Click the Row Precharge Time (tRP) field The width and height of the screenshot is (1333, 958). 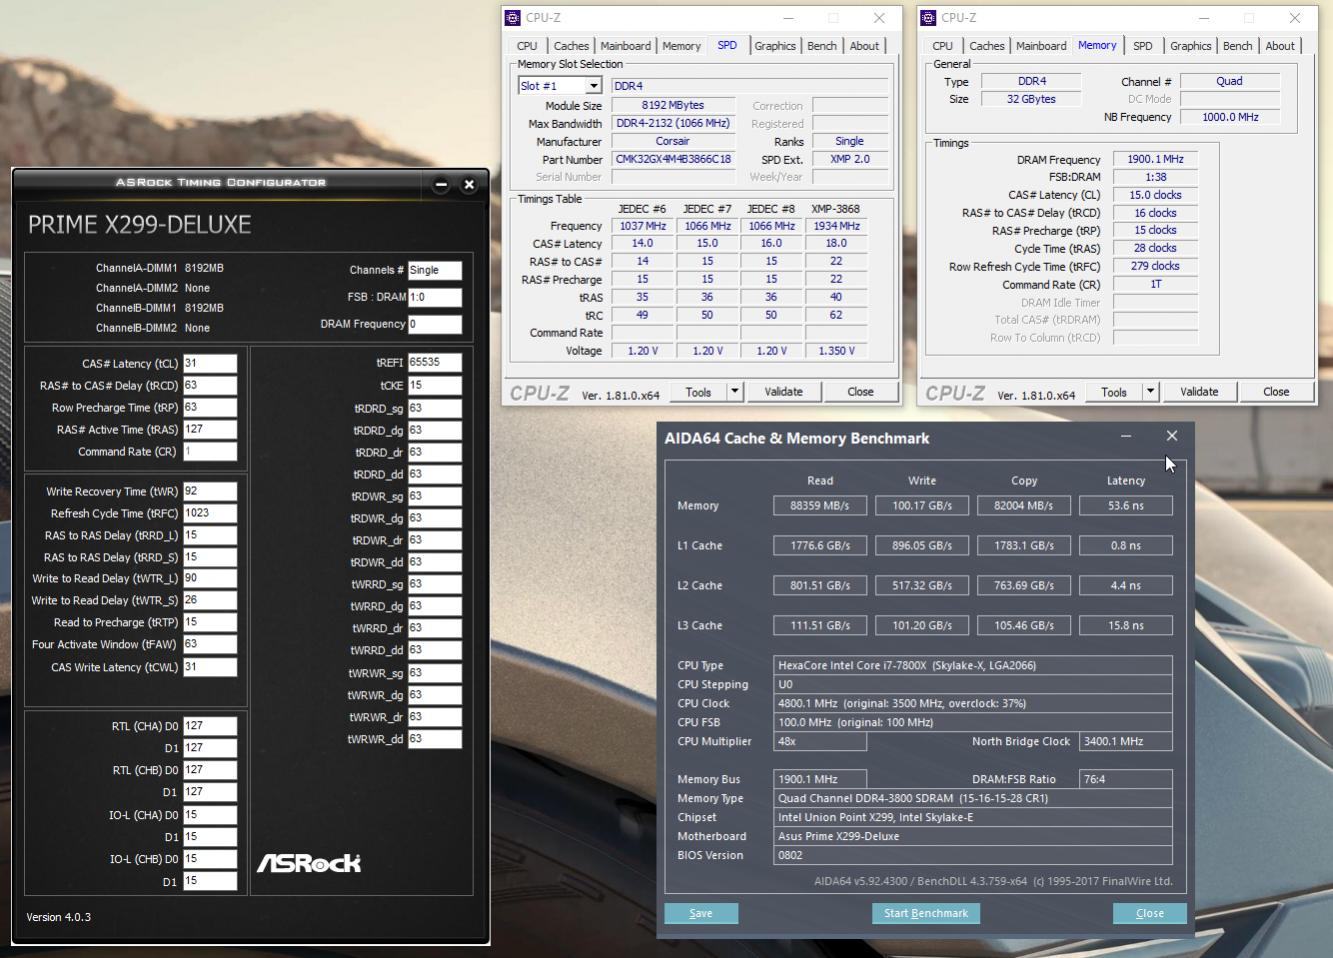[210, 407]
